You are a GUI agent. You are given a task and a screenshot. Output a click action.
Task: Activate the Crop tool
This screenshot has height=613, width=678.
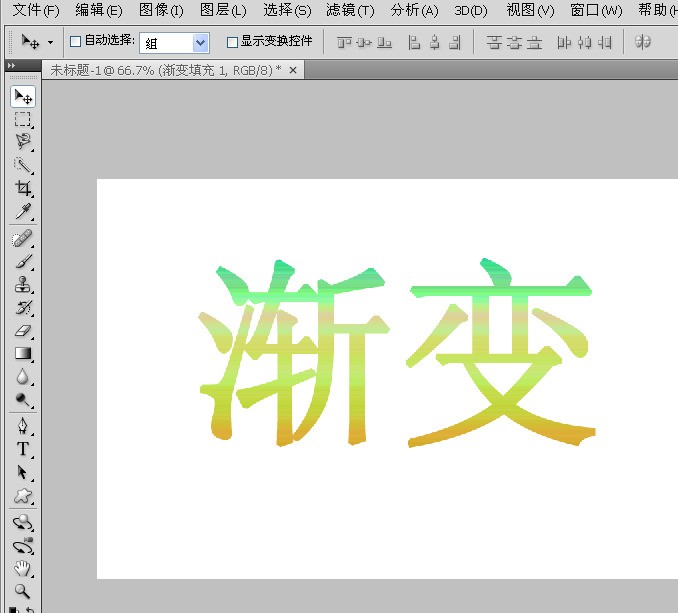(x=23, y=188)
